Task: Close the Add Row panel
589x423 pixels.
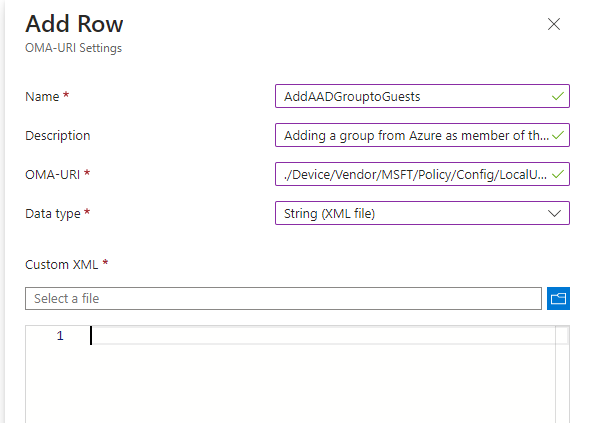Action: click(x=554, y=24)
